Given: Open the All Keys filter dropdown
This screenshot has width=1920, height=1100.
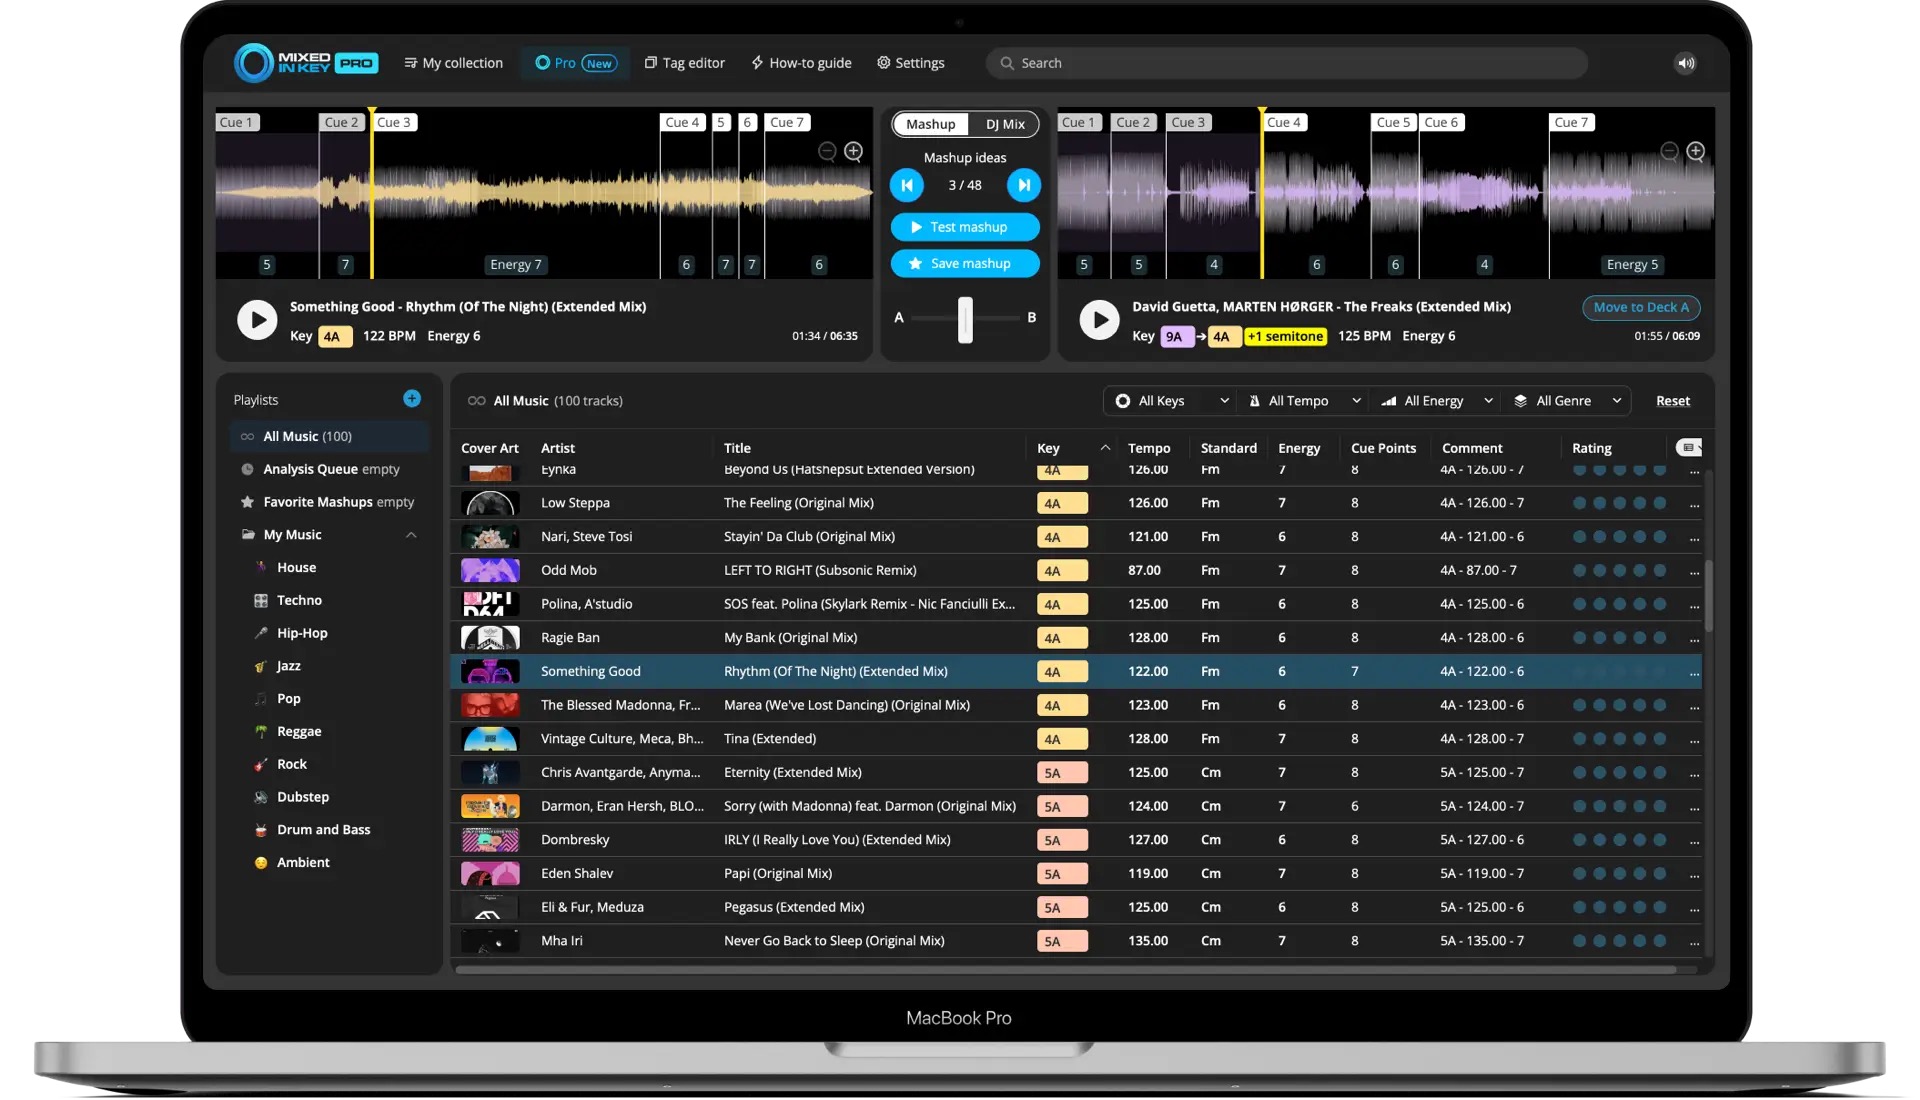Looking at the screenshot, I should (1172, 401).
